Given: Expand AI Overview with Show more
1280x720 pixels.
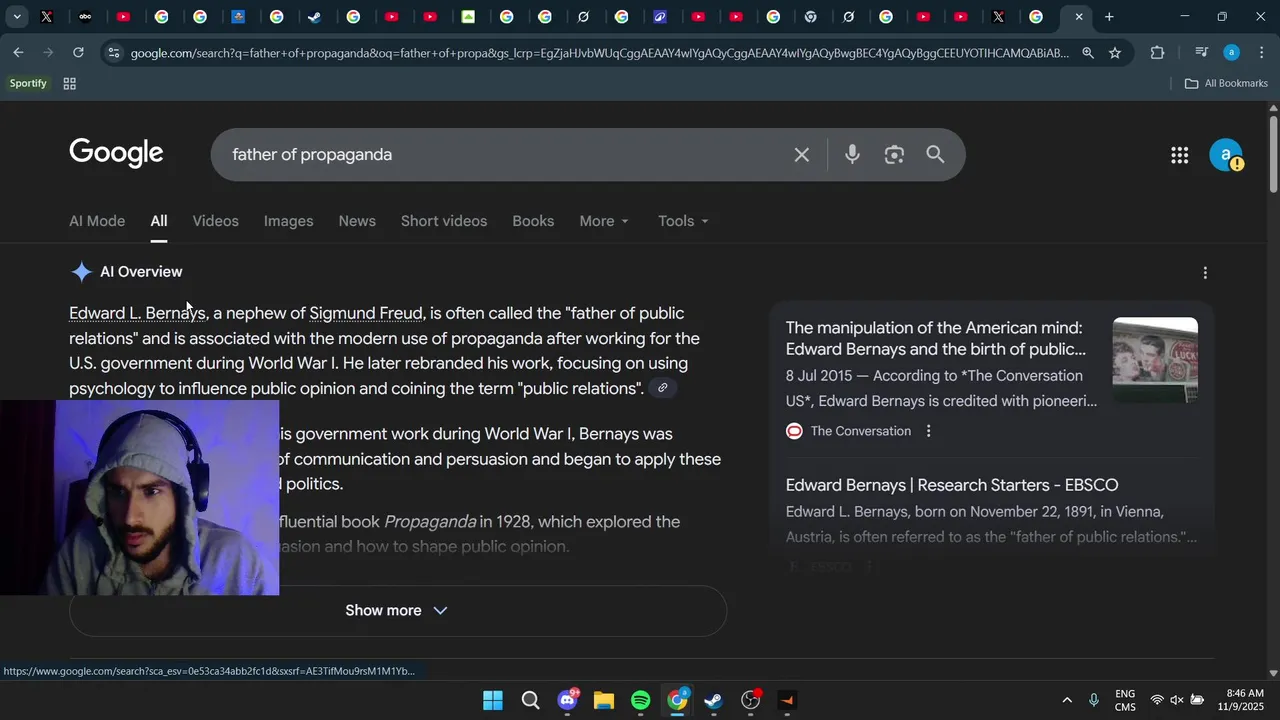Looking at the screenshot, I should [x=397, y=611].
